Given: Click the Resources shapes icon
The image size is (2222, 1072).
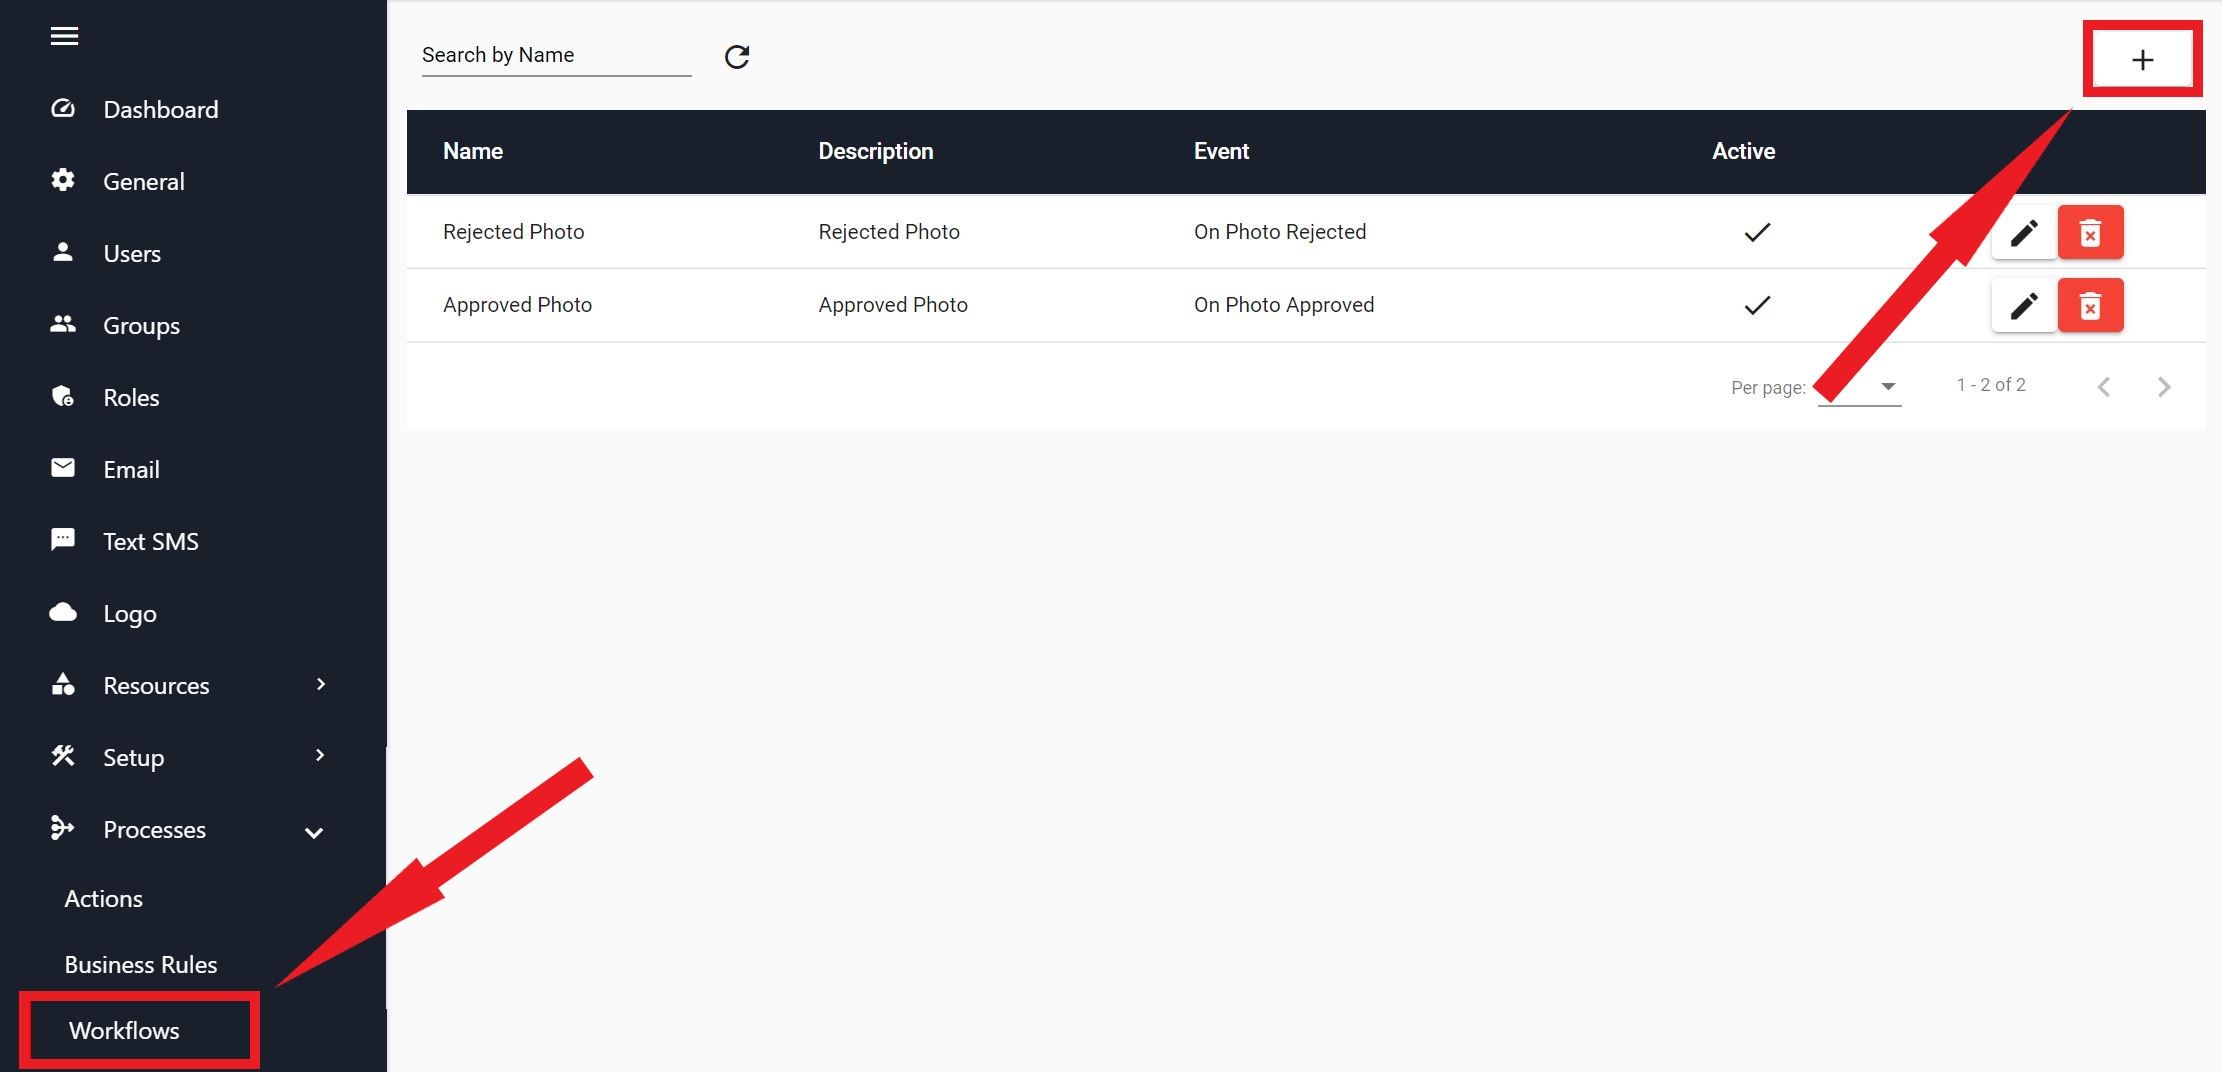Looking at the screenshot, I should pos(63,684).
